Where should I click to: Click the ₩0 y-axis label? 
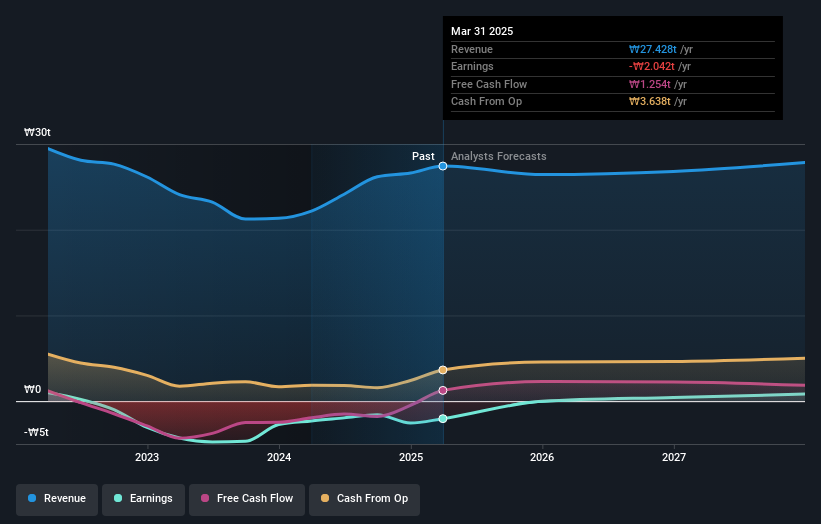click(x=32, y=389)
